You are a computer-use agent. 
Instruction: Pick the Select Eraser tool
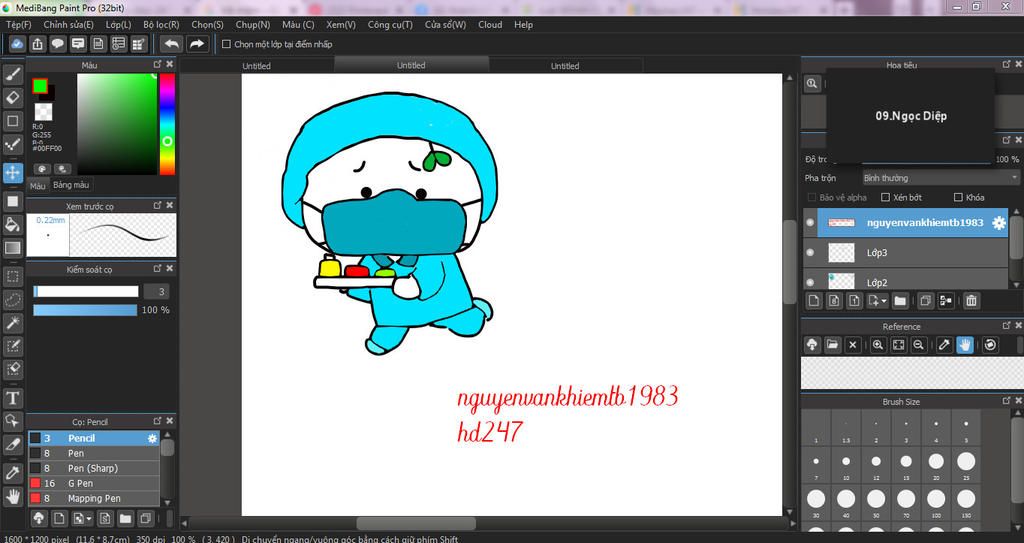(12, 369)
